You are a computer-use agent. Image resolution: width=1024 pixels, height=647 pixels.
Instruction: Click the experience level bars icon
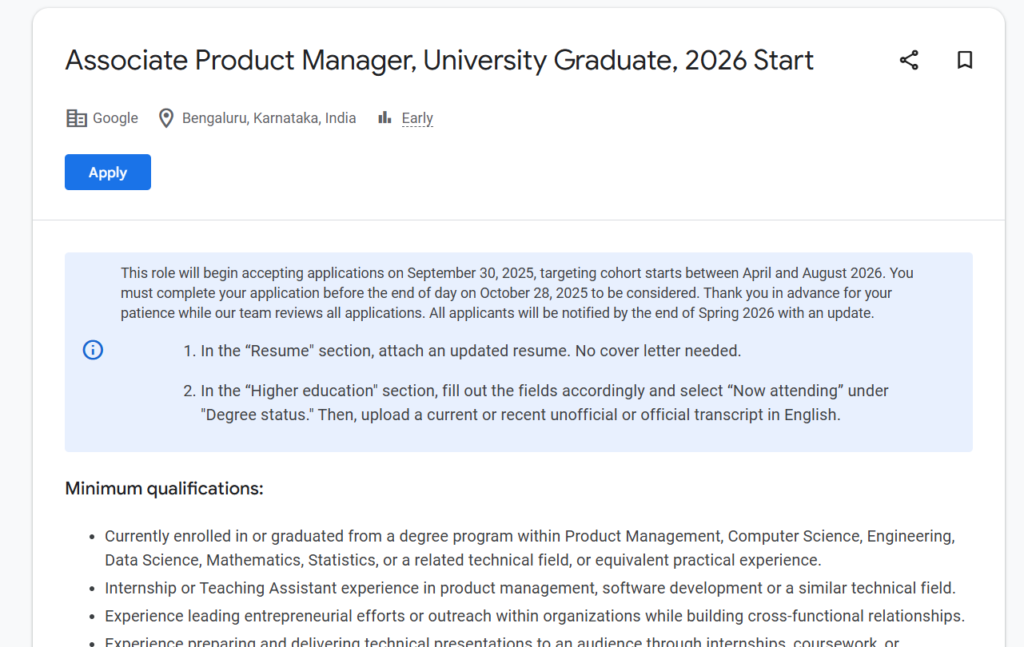click(384, 118)
